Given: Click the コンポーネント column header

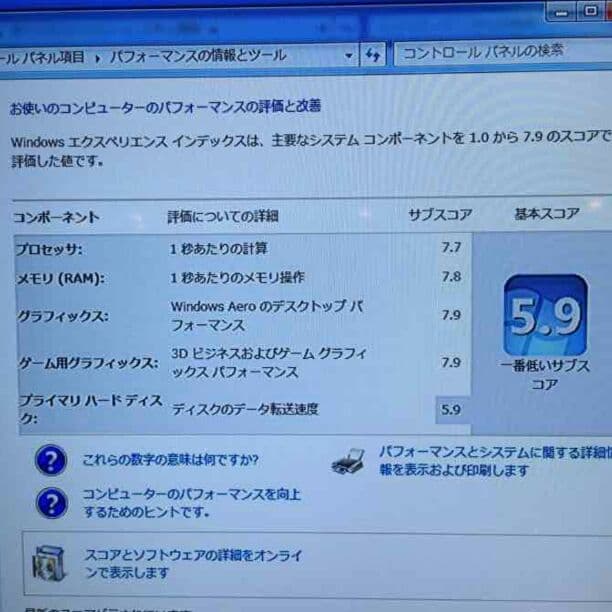Looking at the screenshot, I should 56,217.
